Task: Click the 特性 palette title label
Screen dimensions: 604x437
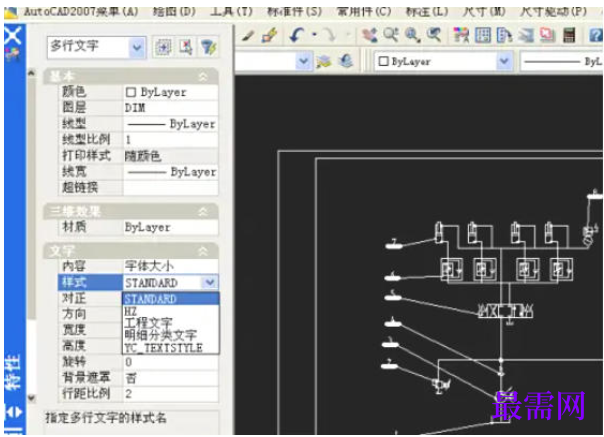Action: click(13, 372)
